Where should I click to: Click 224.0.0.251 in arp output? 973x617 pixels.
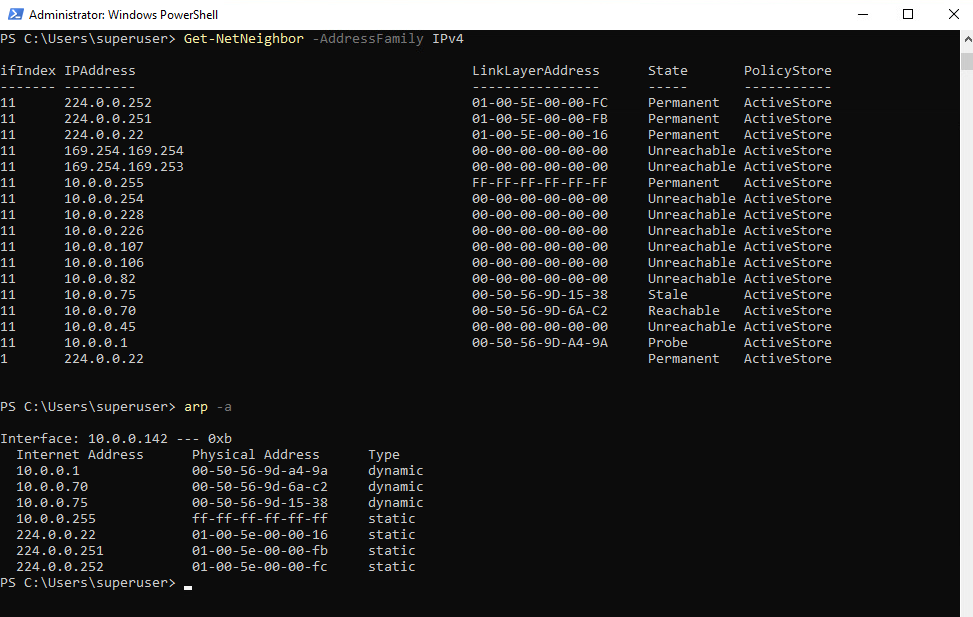[60, 551]
